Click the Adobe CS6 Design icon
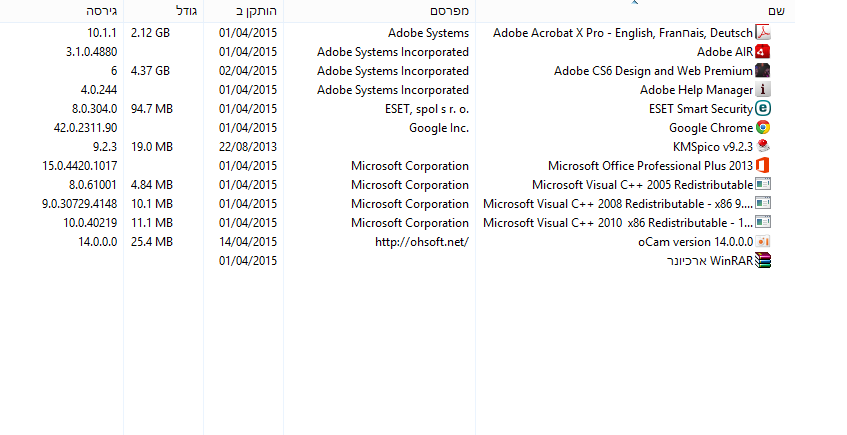The height and width of the screenshot is (435, 847). tap(763, 70)
